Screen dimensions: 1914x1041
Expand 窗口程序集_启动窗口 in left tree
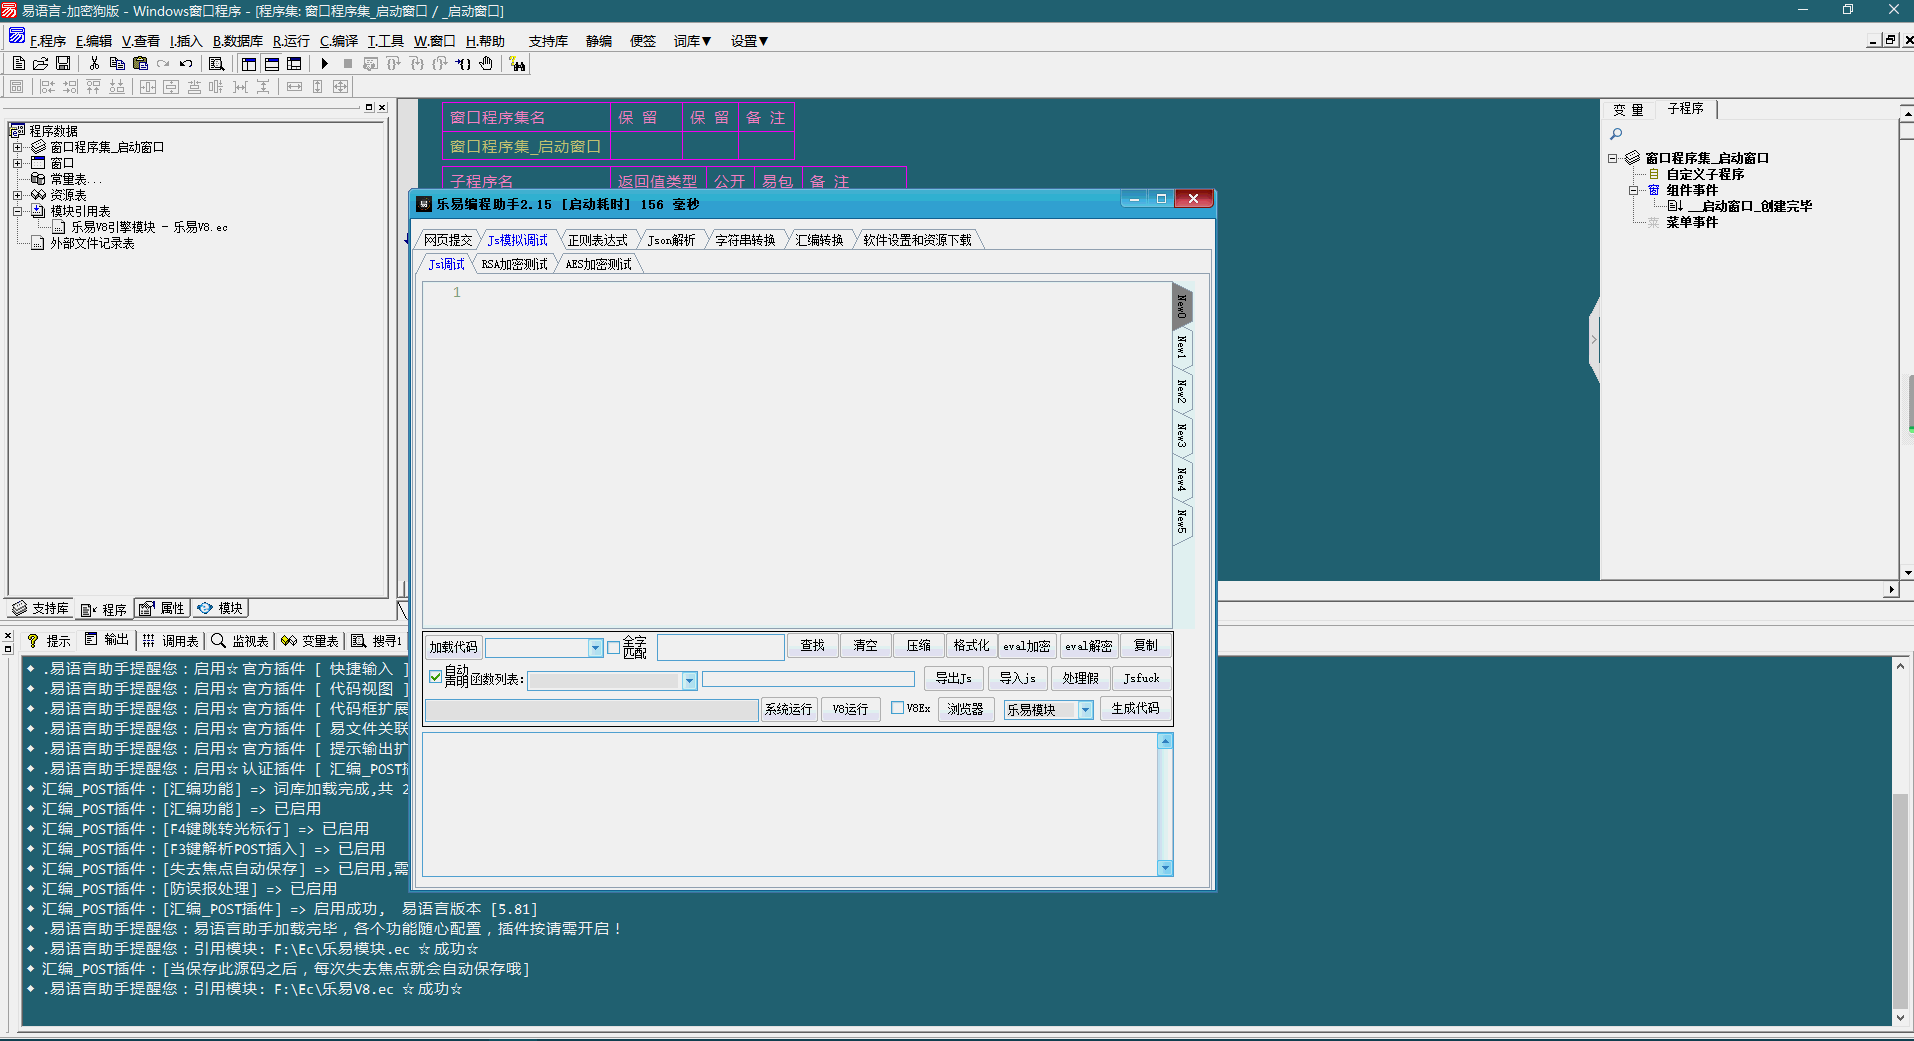(17, 147)
